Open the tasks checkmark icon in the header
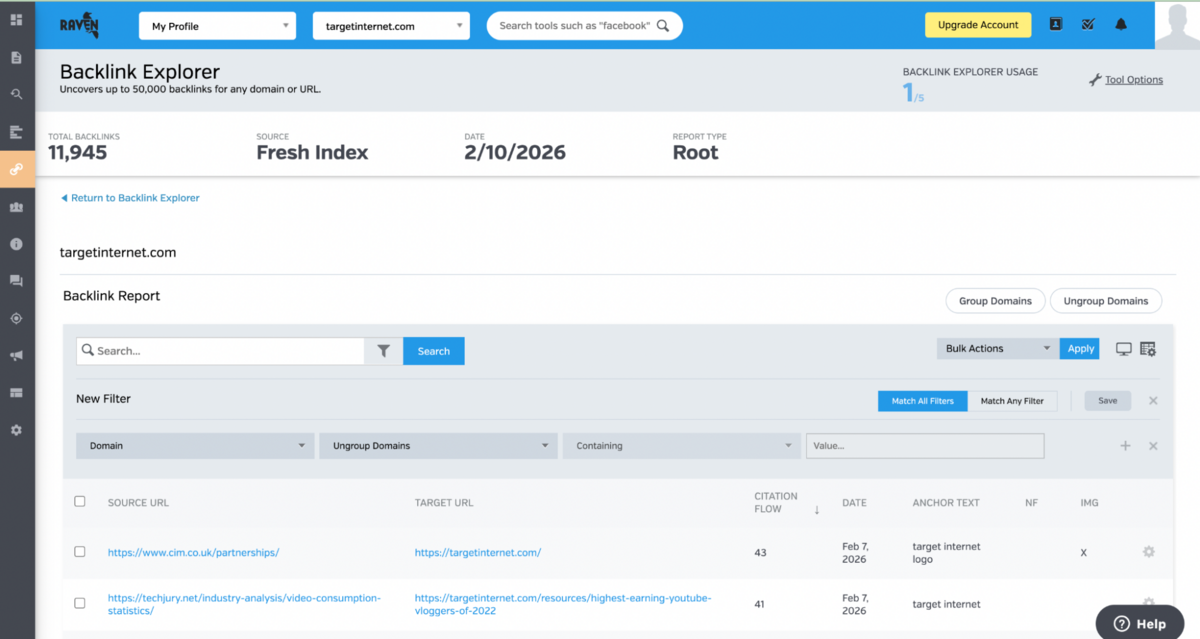The image size is (1200, 639). [1087, 25]
